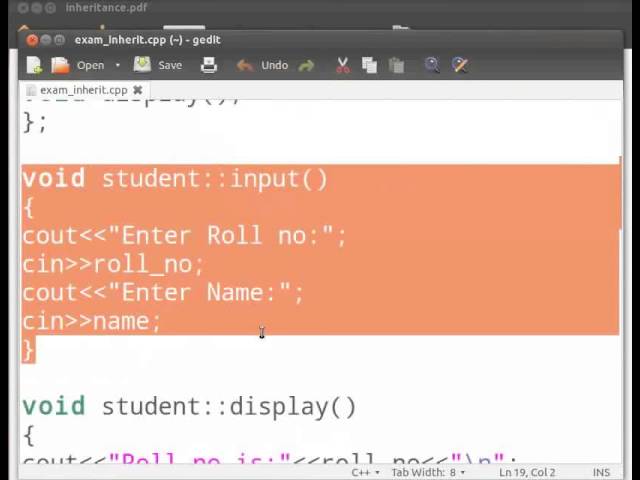Click the Open button label
This screenshot has height=480, width=640.
coord(91,65)
